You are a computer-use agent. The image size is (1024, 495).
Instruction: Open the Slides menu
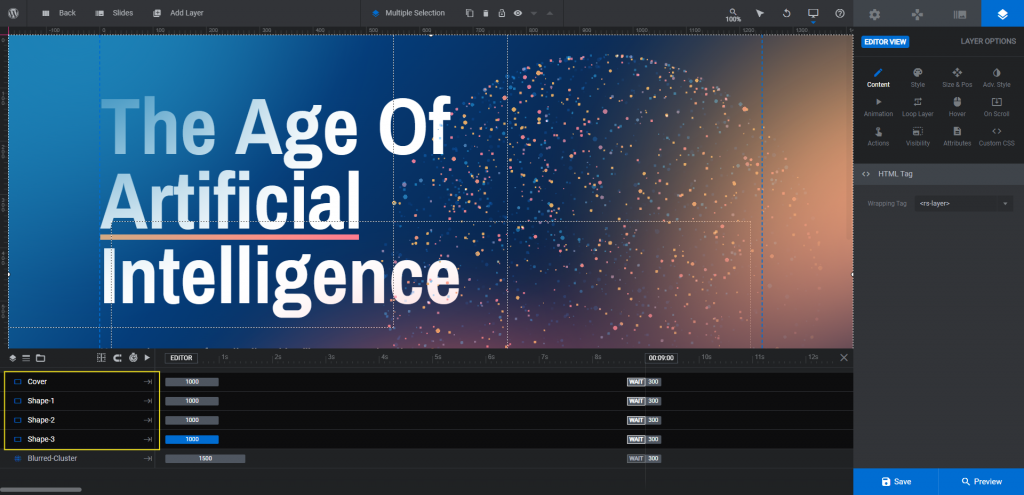(114, 14)
